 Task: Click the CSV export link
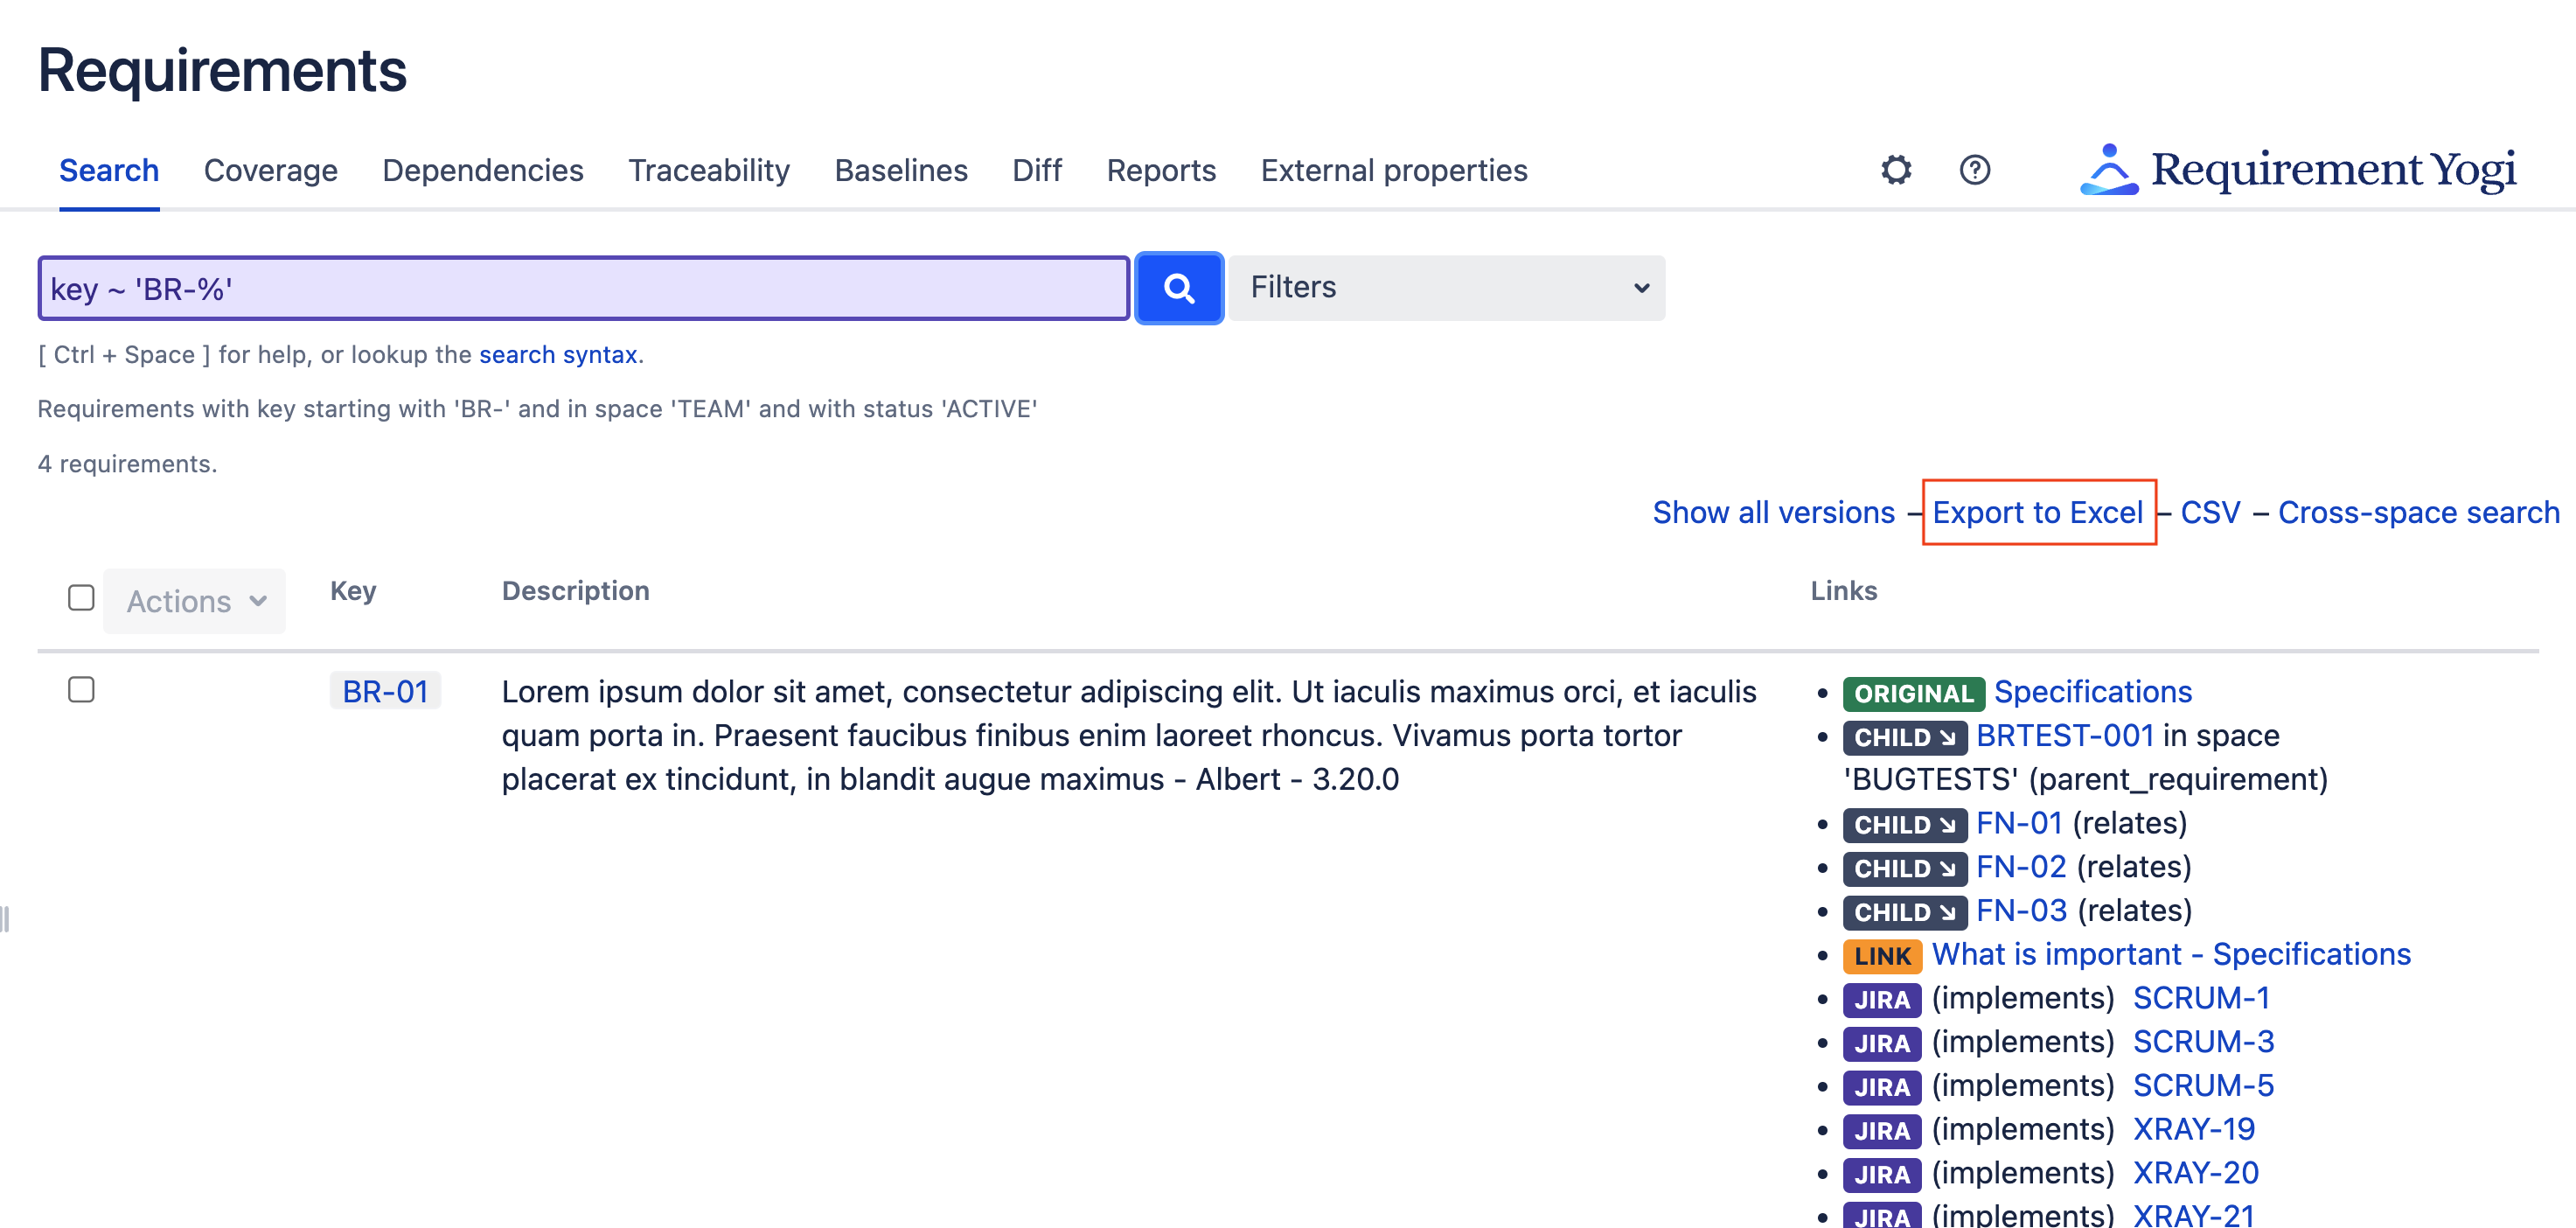coord(2209,512)
